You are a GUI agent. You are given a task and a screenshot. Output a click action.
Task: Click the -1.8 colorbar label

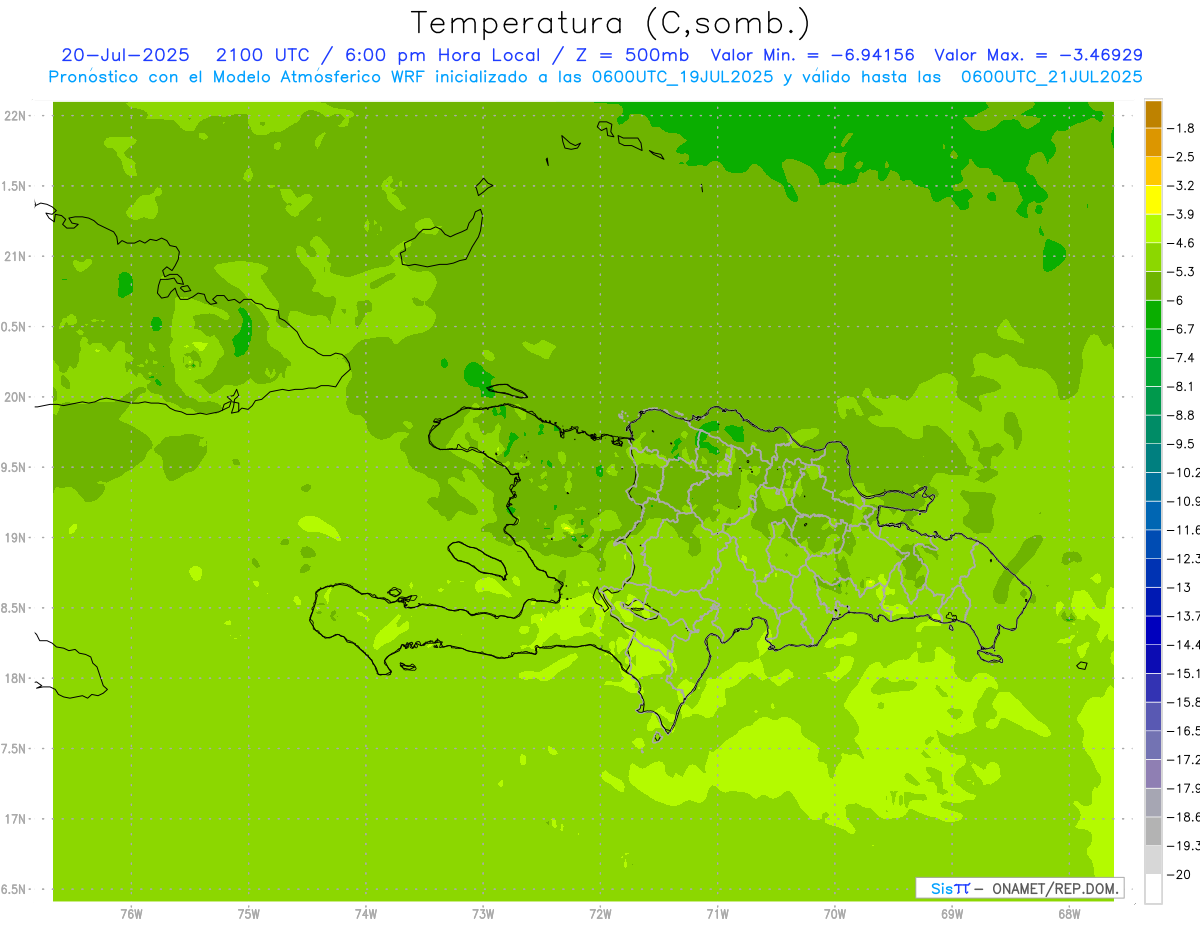coord(1181,128)
